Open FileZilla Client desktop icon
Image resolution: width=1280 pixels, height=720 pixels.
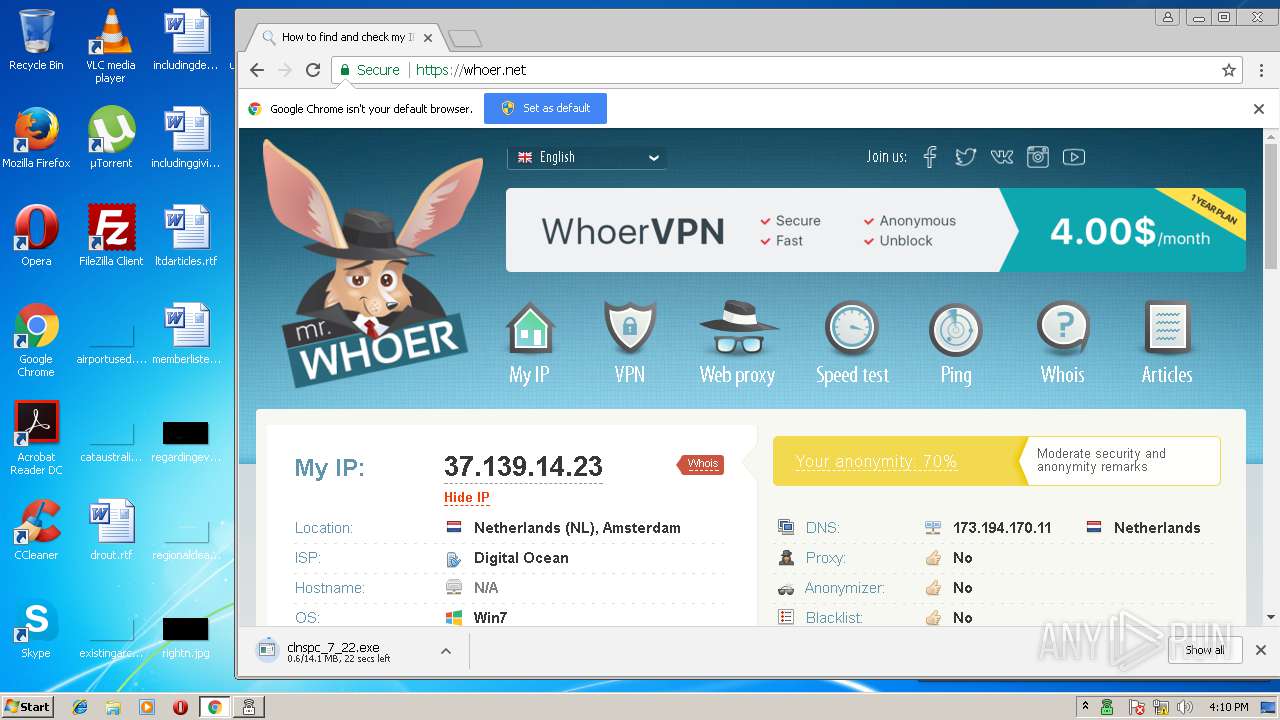111,236
